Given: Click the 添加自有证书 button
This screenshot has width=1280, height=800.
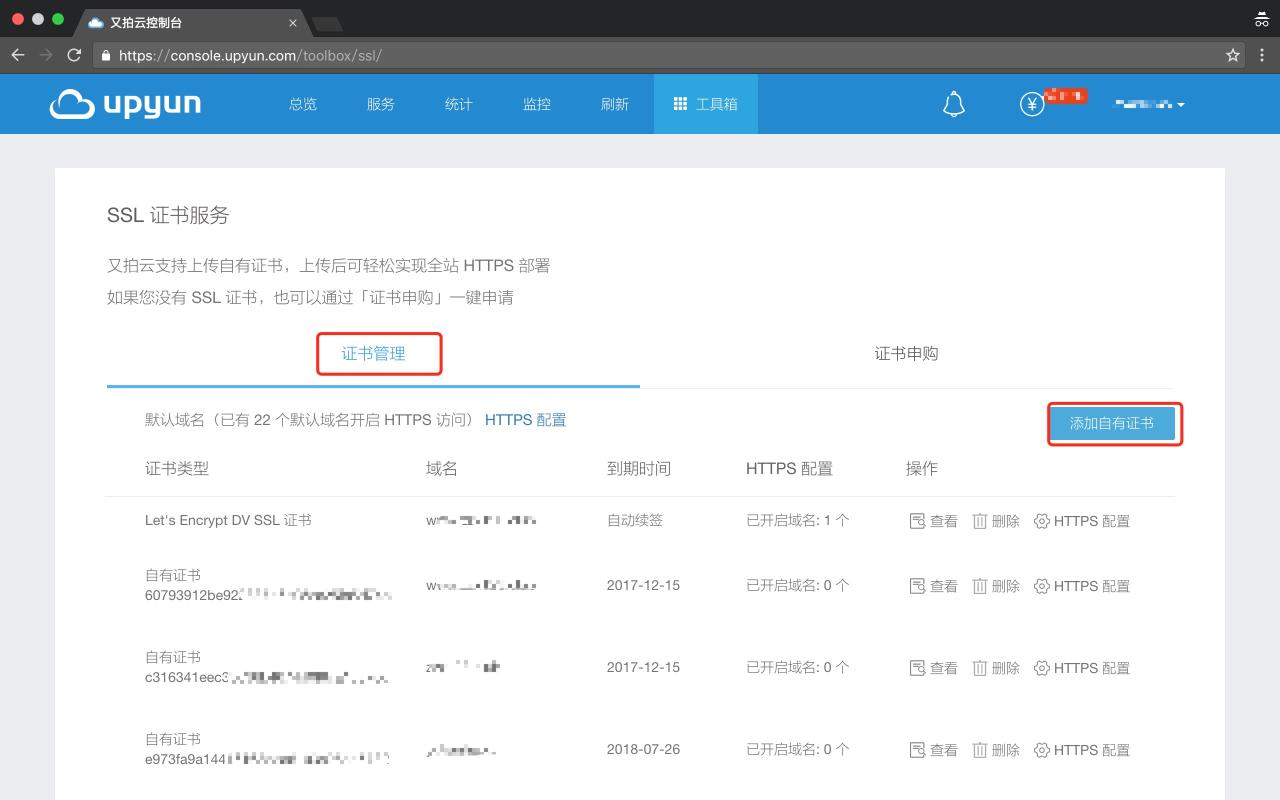Looking at the screenshot, I should pos(1111,424).
